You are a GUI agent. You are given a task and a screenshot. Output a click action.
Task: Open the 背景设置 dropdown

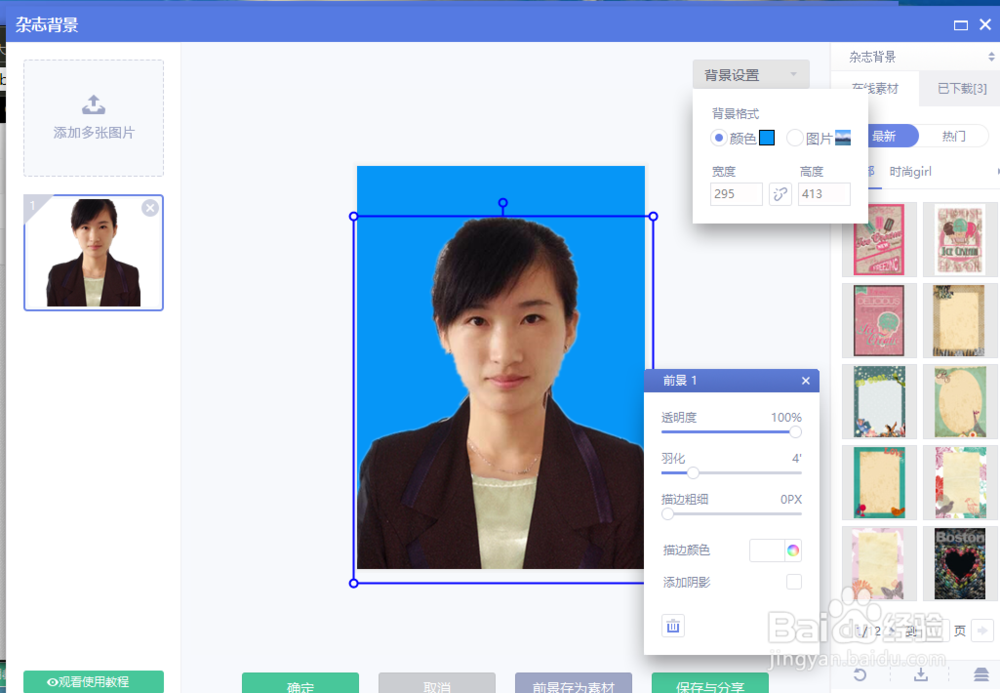pyautogui.click(x=751, y=75)
